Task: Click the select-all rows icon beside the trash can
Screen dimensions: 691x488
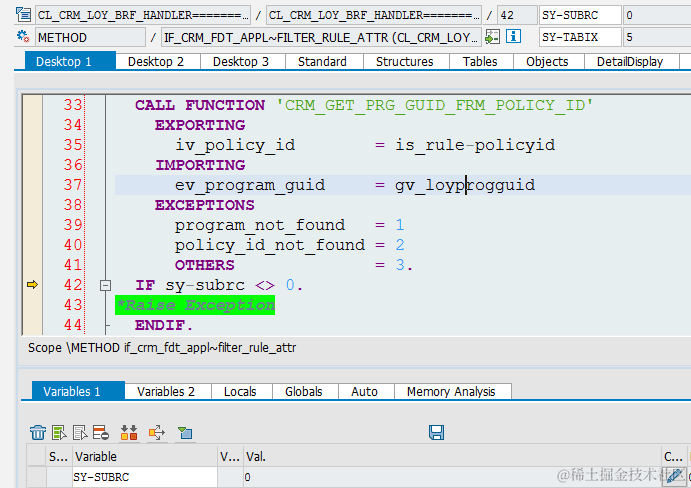Action: (59, 432)
